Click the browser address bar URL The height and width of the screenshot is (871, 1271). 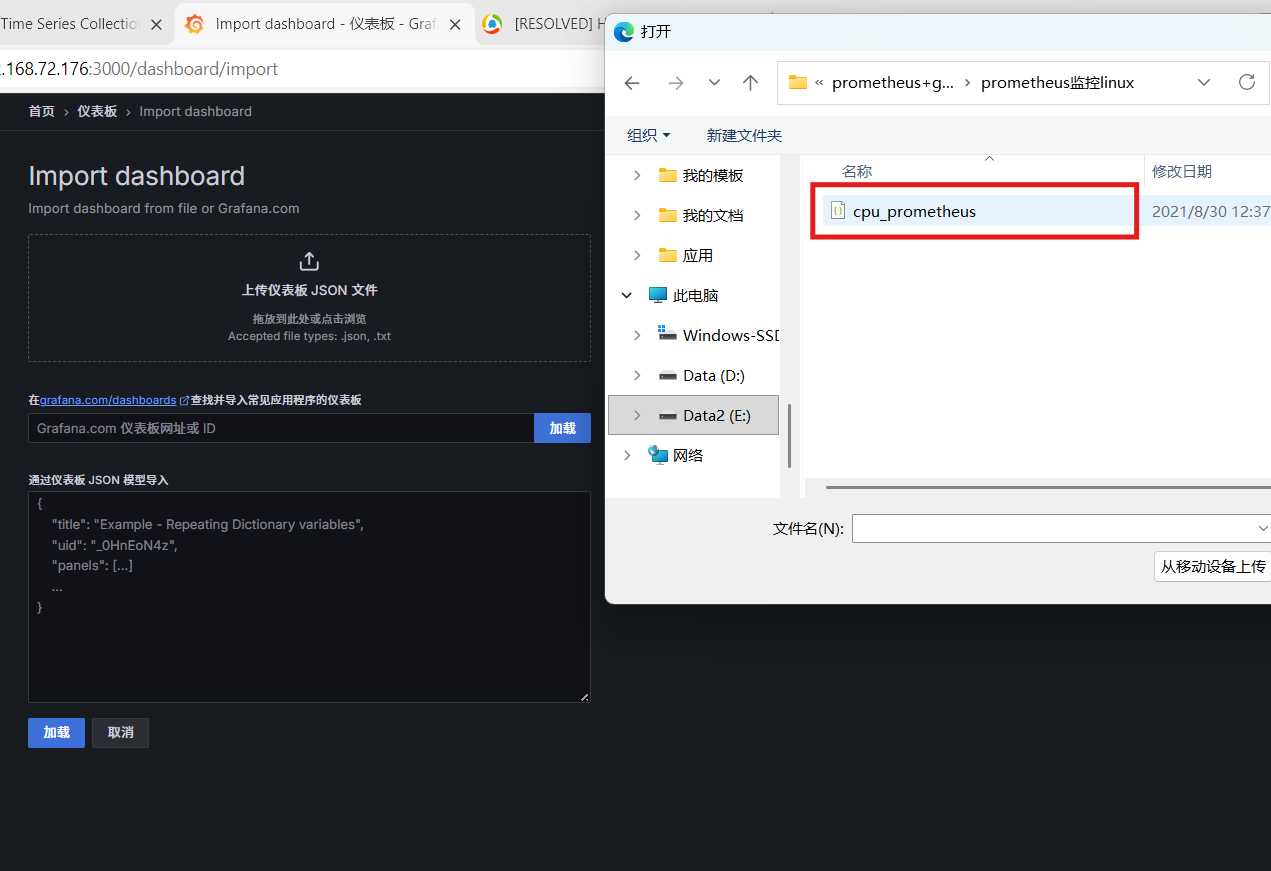coord(139,69)
